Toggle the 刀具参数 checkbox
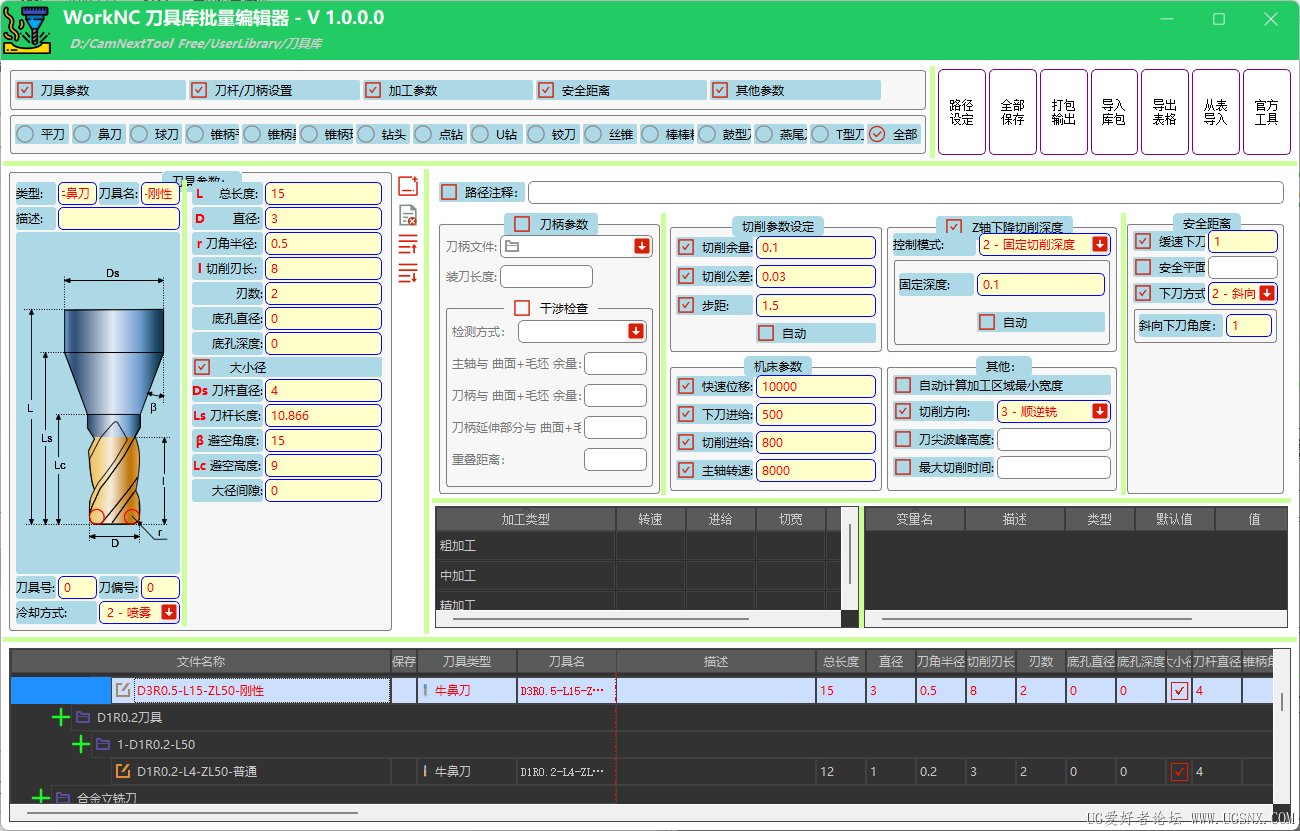This screenshot has height=831, width=1300. tap(25, 90)
